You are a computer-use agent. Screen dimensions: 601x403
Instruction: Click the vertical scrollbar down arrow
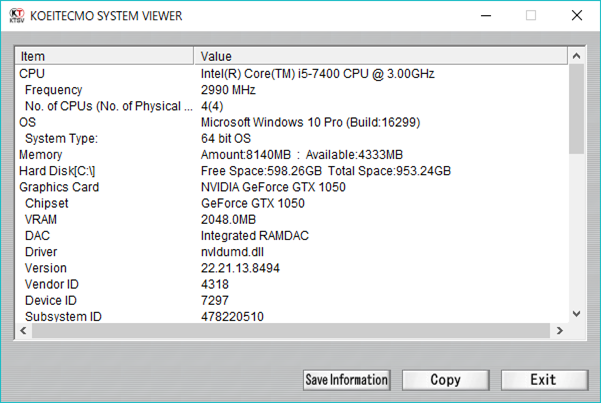tap(576, 314)
